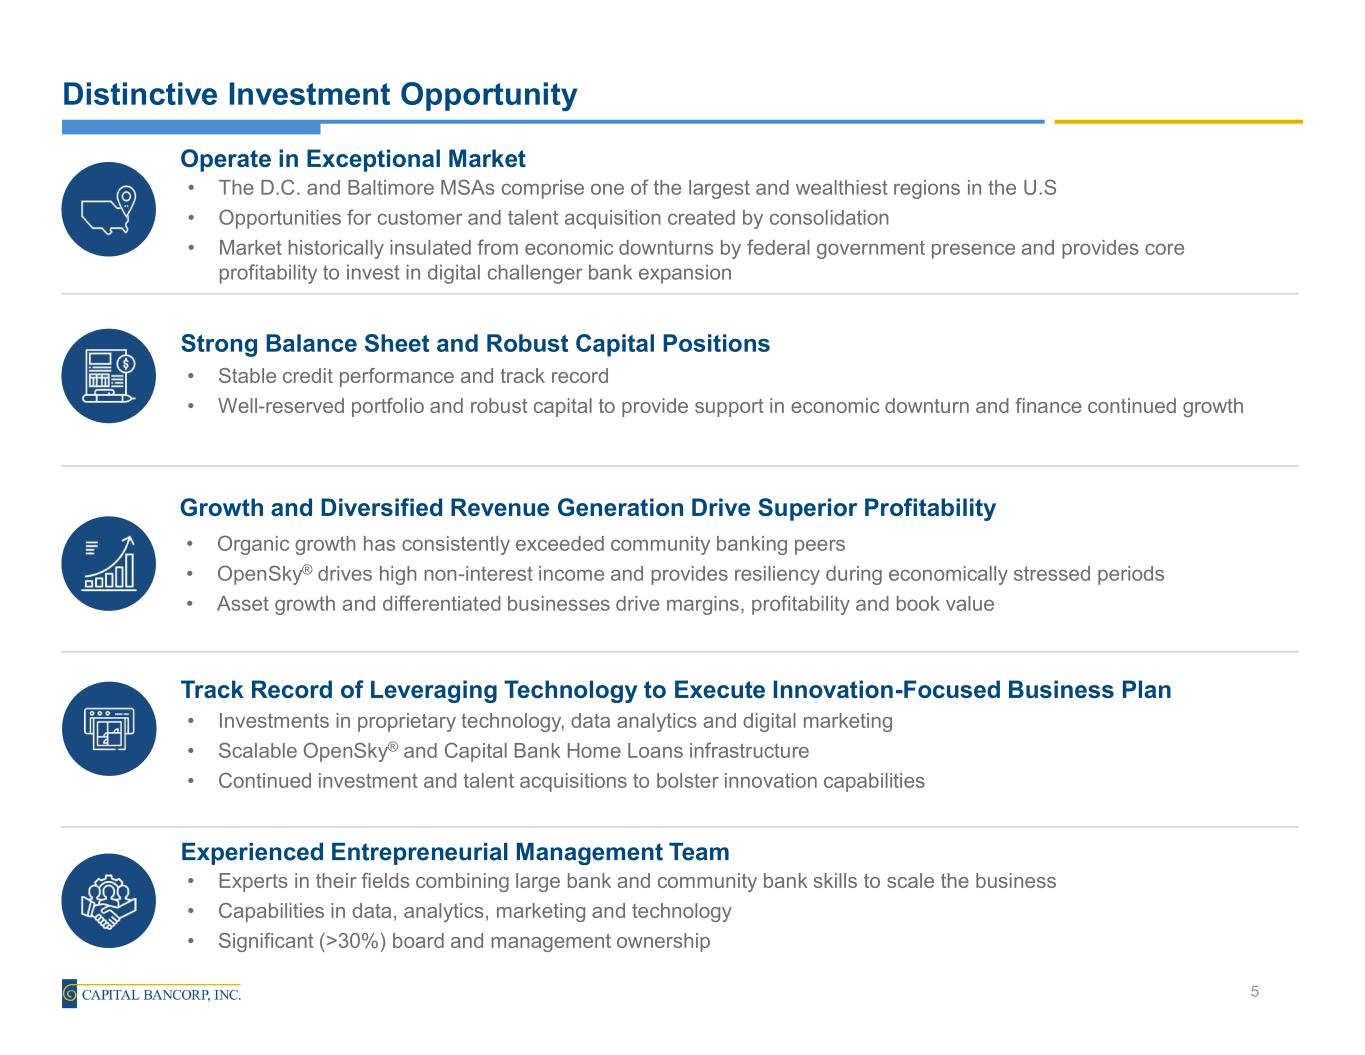Image resolution: width=1365 pixels, height=1055 pixels.
Task: Click the Organic growth has consistently exceeded bullet
Action: [531, 544]
